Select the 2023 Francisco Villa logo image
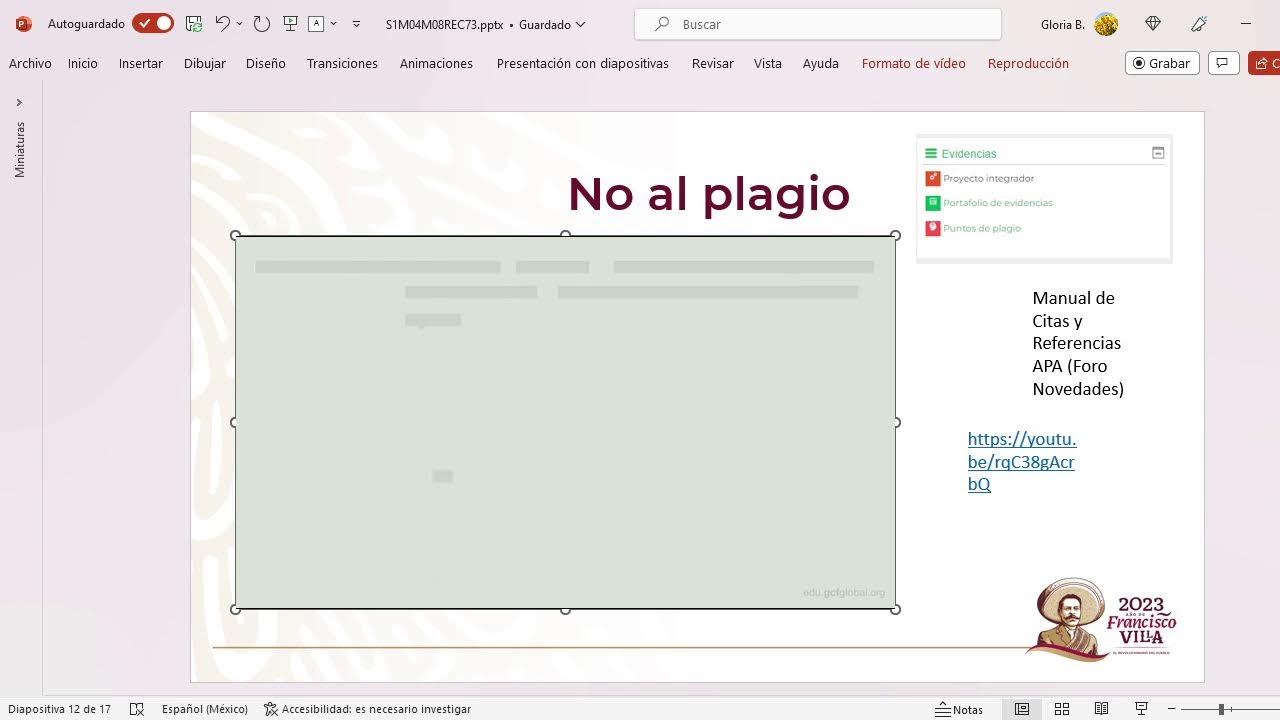Viewport: 1280px width, 720px height. (x=1100, y=619)
